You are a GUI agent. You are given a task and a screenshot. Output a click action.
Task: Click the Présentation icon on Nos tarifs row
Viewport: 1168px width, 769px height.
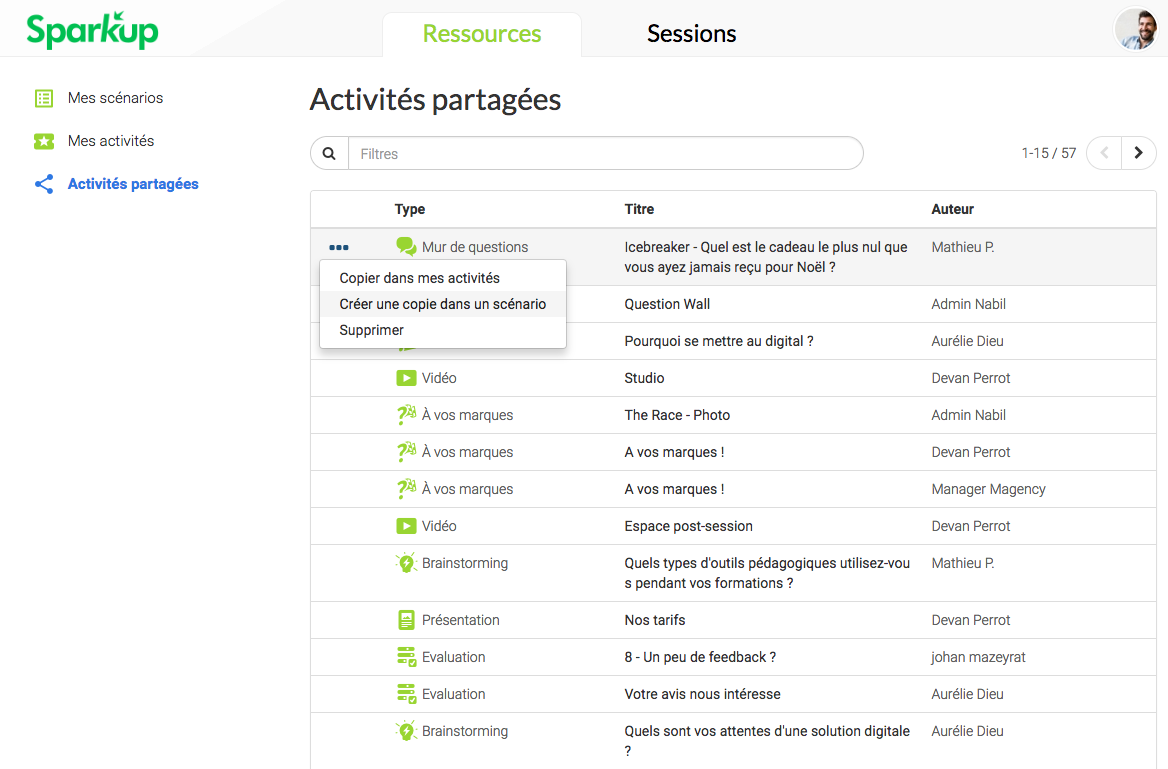pos(406,620)
